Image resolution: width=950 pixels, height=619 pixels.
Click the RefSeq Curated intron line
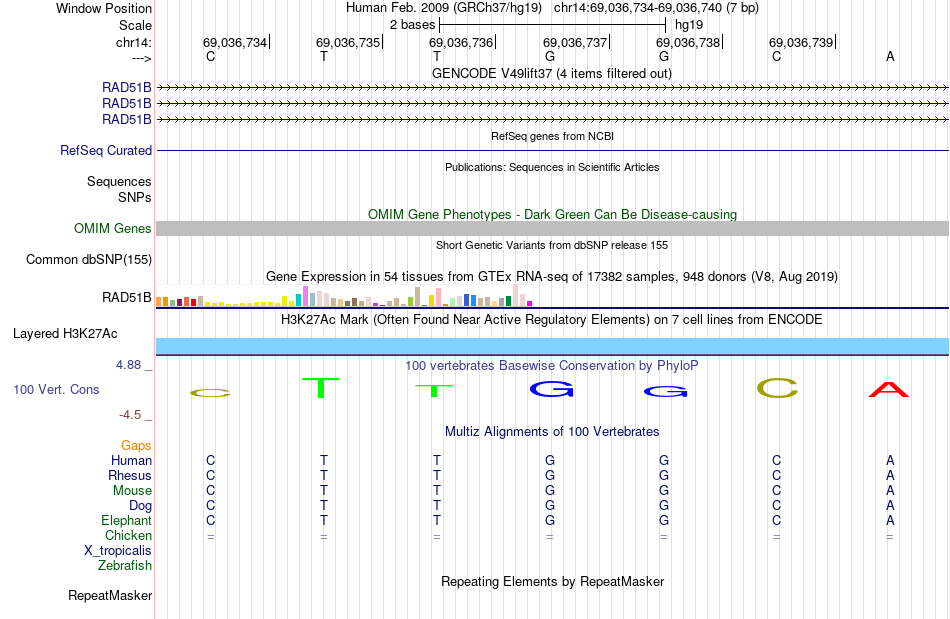pos(552,150)
